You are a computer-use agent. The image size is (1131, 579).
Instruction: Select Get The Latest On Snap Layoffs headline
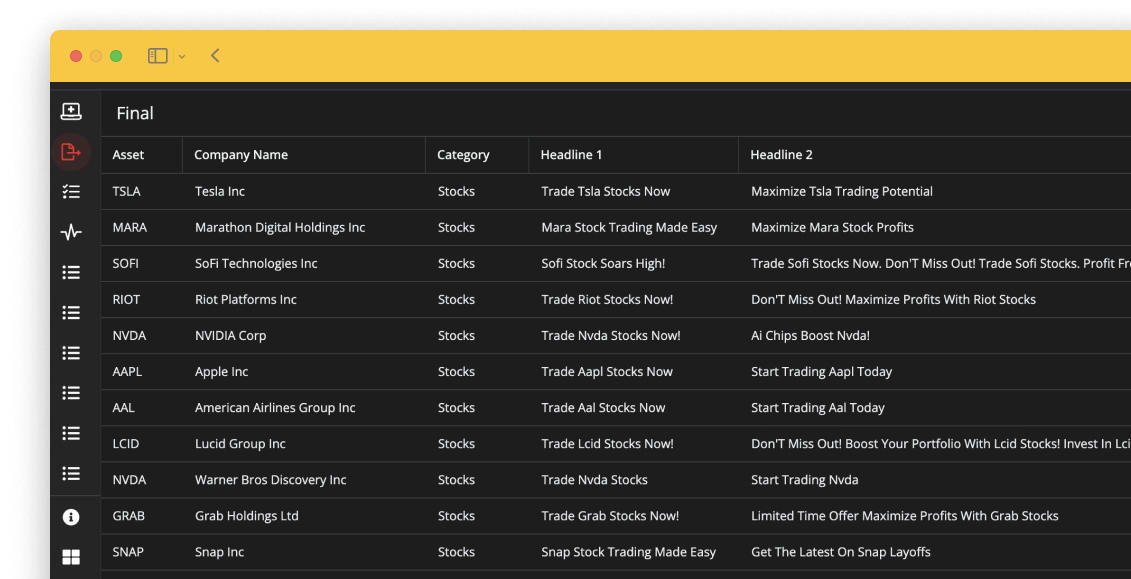pyautogui.click(x=841, y=552)
